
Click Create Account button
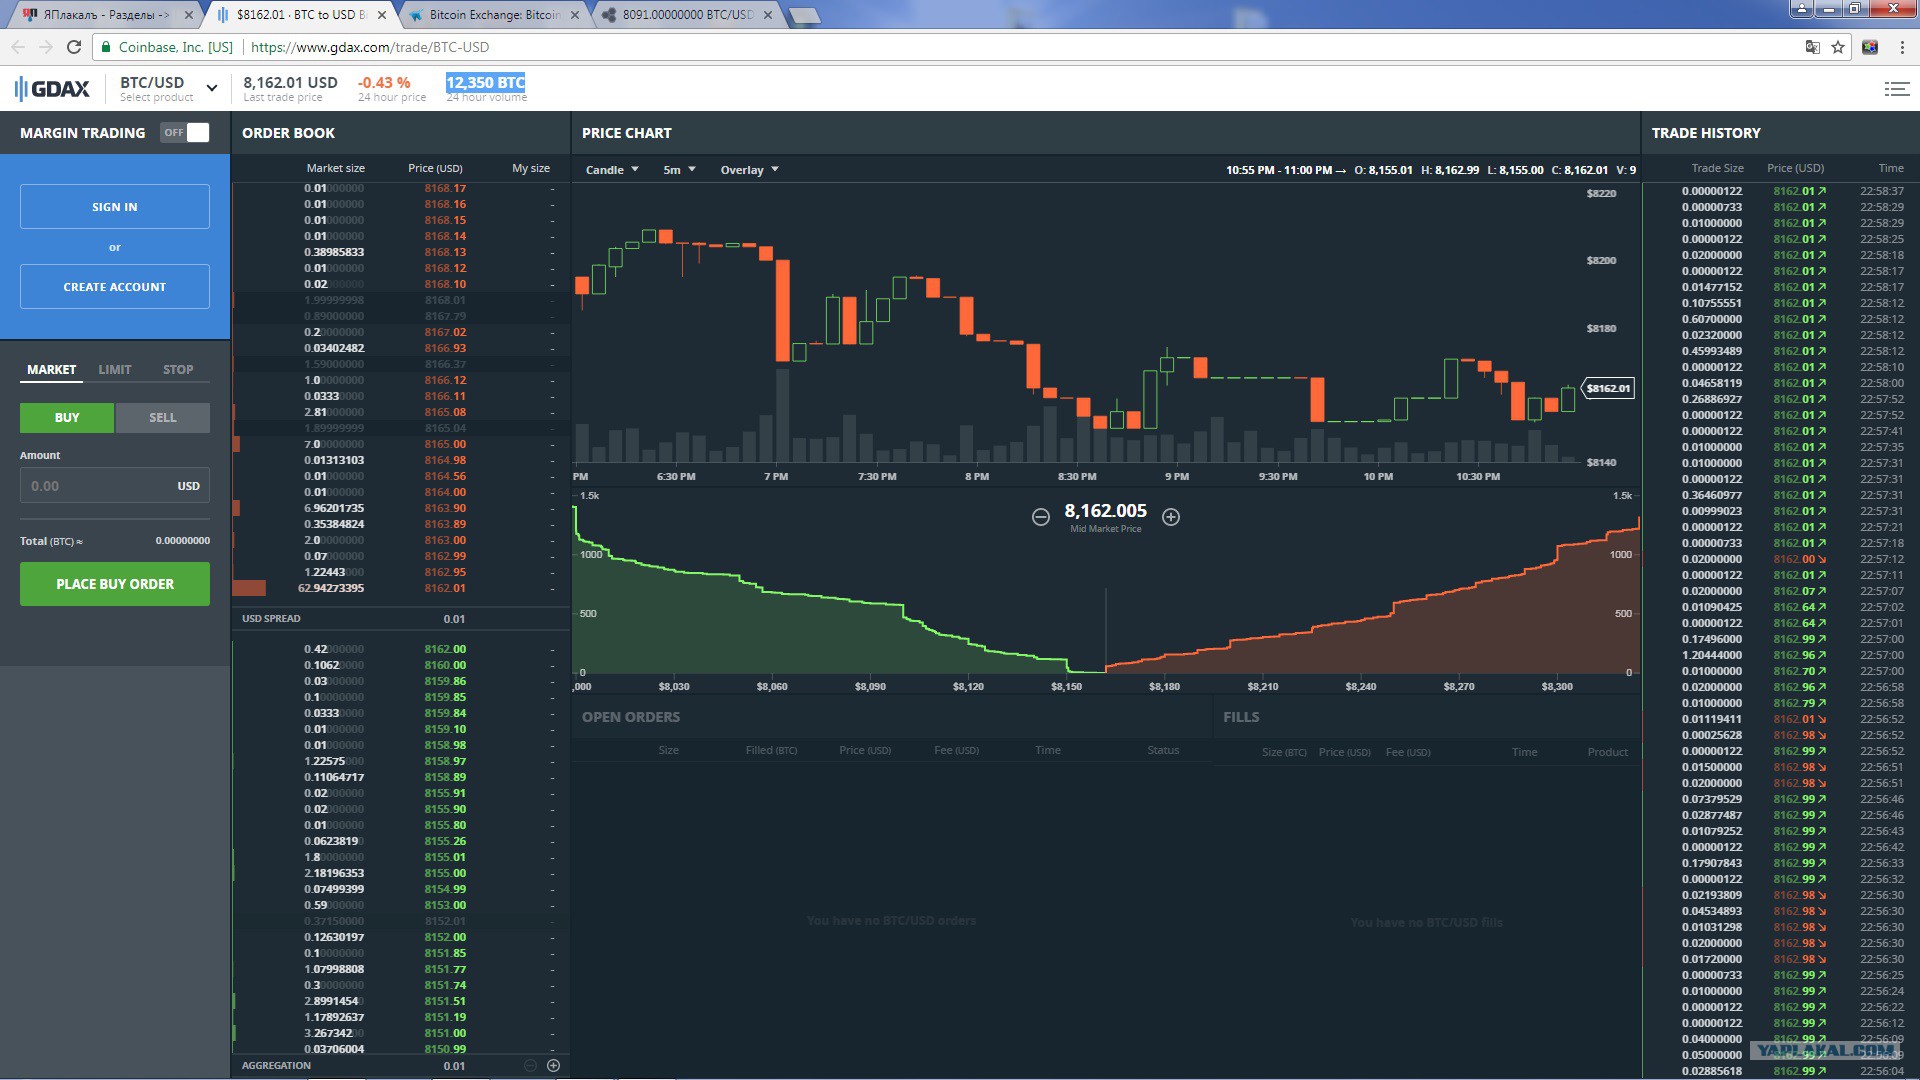(115, 287)
